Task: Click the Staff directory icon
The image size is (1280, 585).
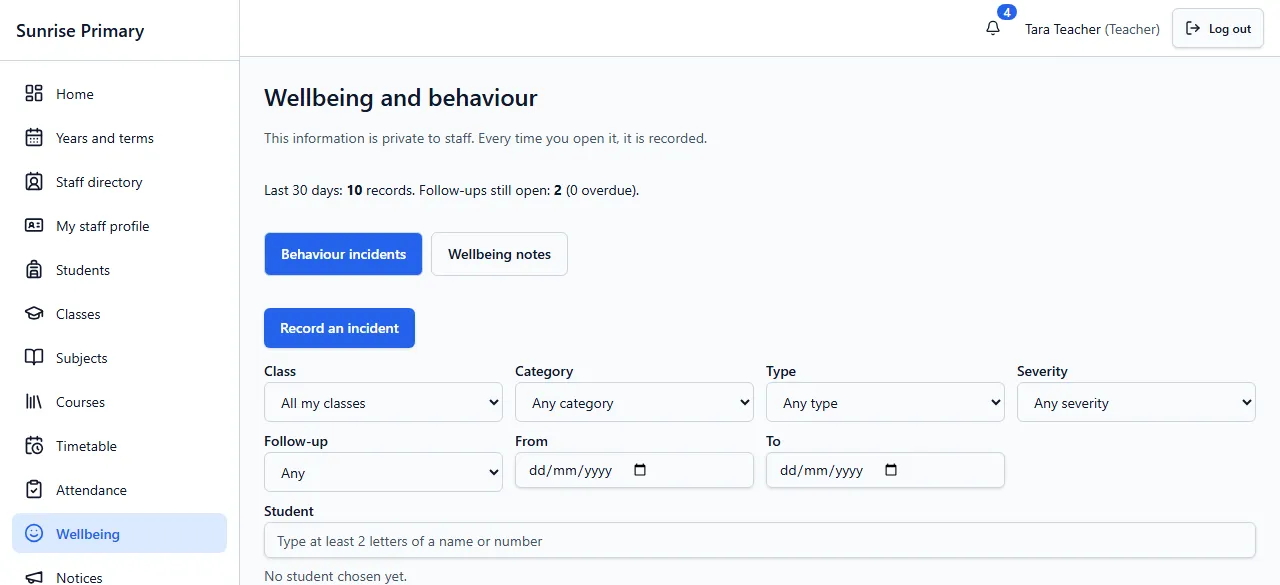Action: 34,181
